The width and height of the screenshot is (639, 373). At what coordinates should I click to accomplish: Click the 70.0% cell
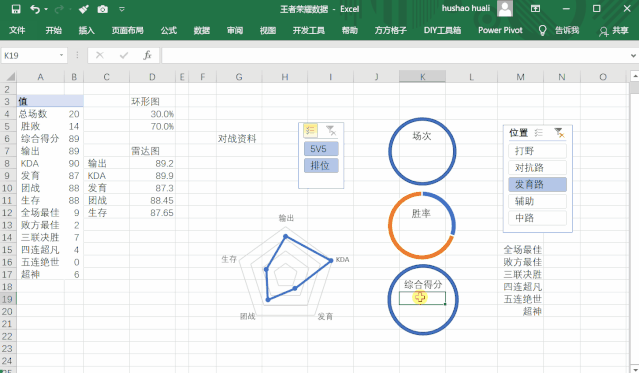point(152,126)
